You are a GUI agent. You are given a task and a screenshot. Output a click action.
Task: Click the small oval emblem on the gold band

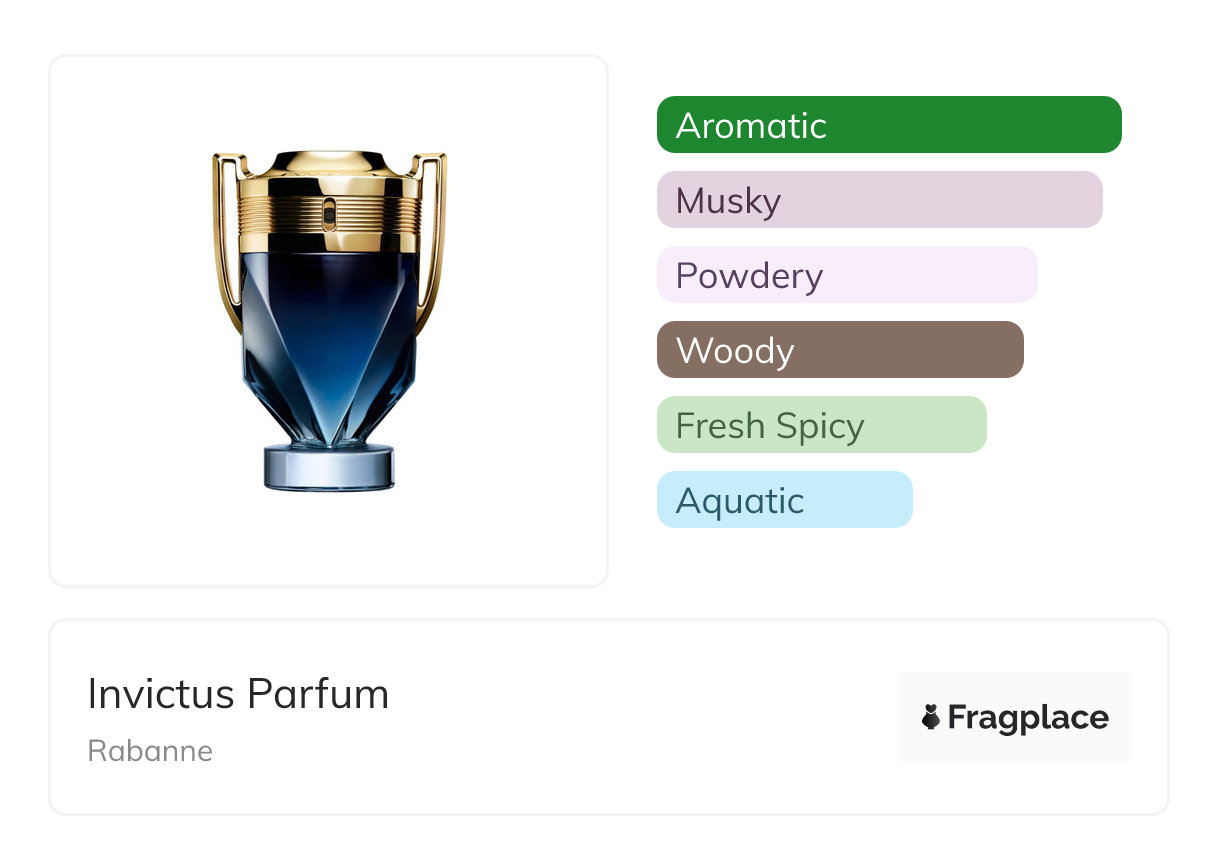coord(330,212)
